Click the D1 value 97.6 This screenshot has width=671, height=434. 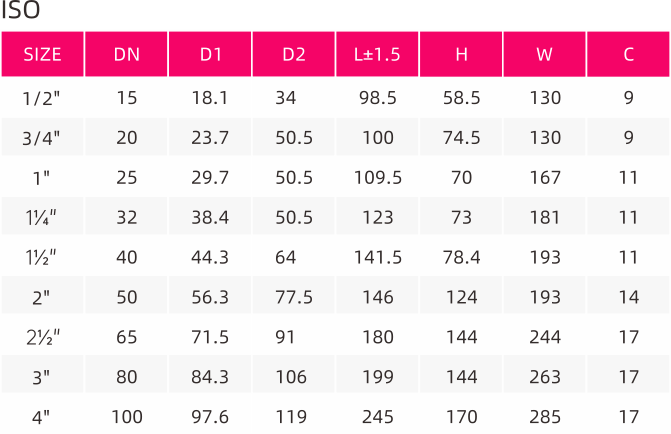click(x=210, y=417)
